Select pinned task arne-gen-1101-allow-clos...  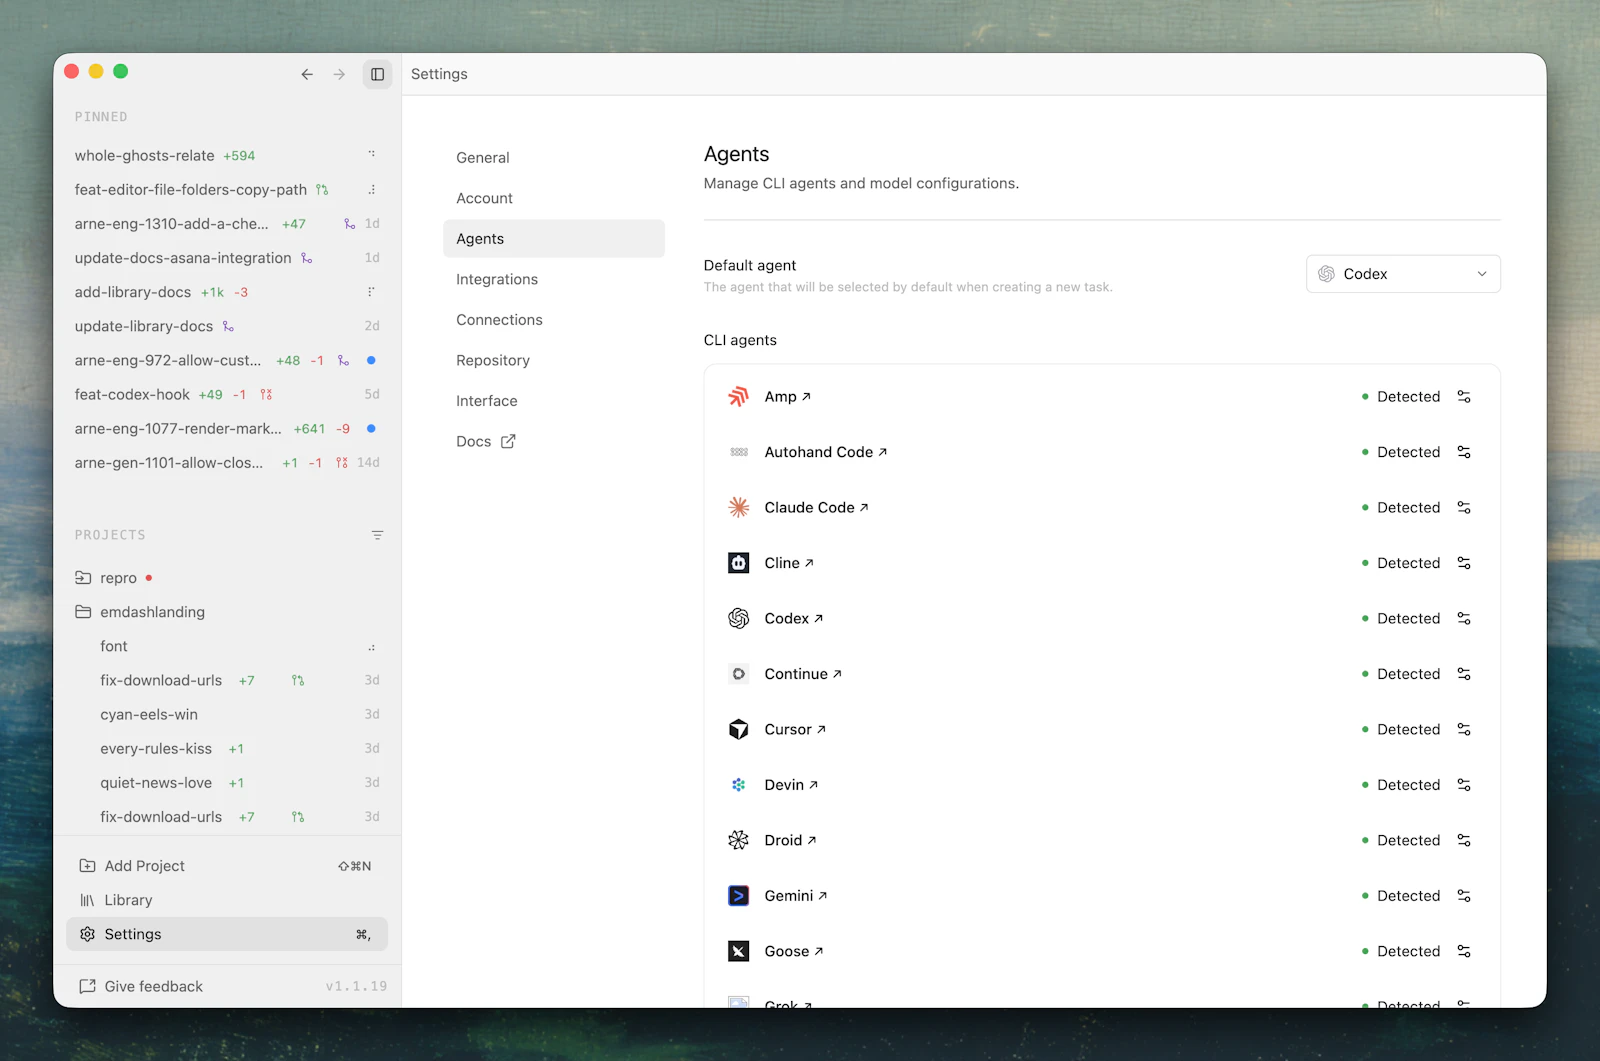227,463
